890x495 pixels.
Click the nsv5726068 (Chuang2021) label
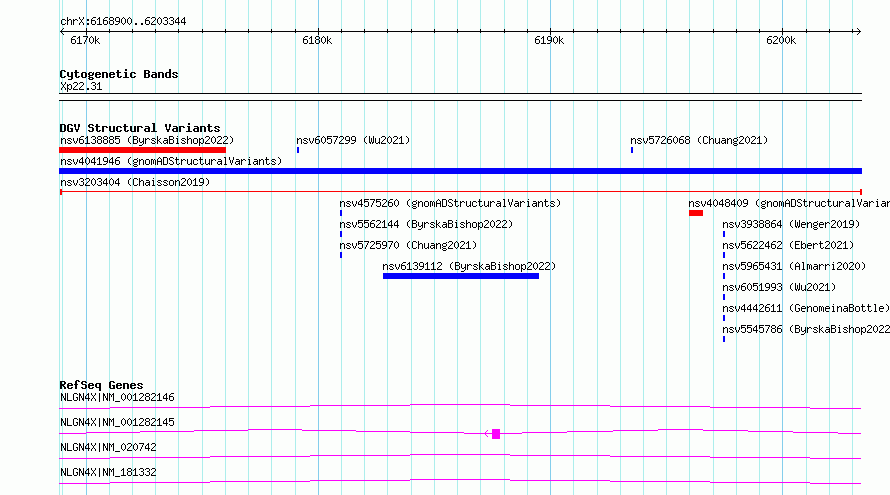point(699,140)
